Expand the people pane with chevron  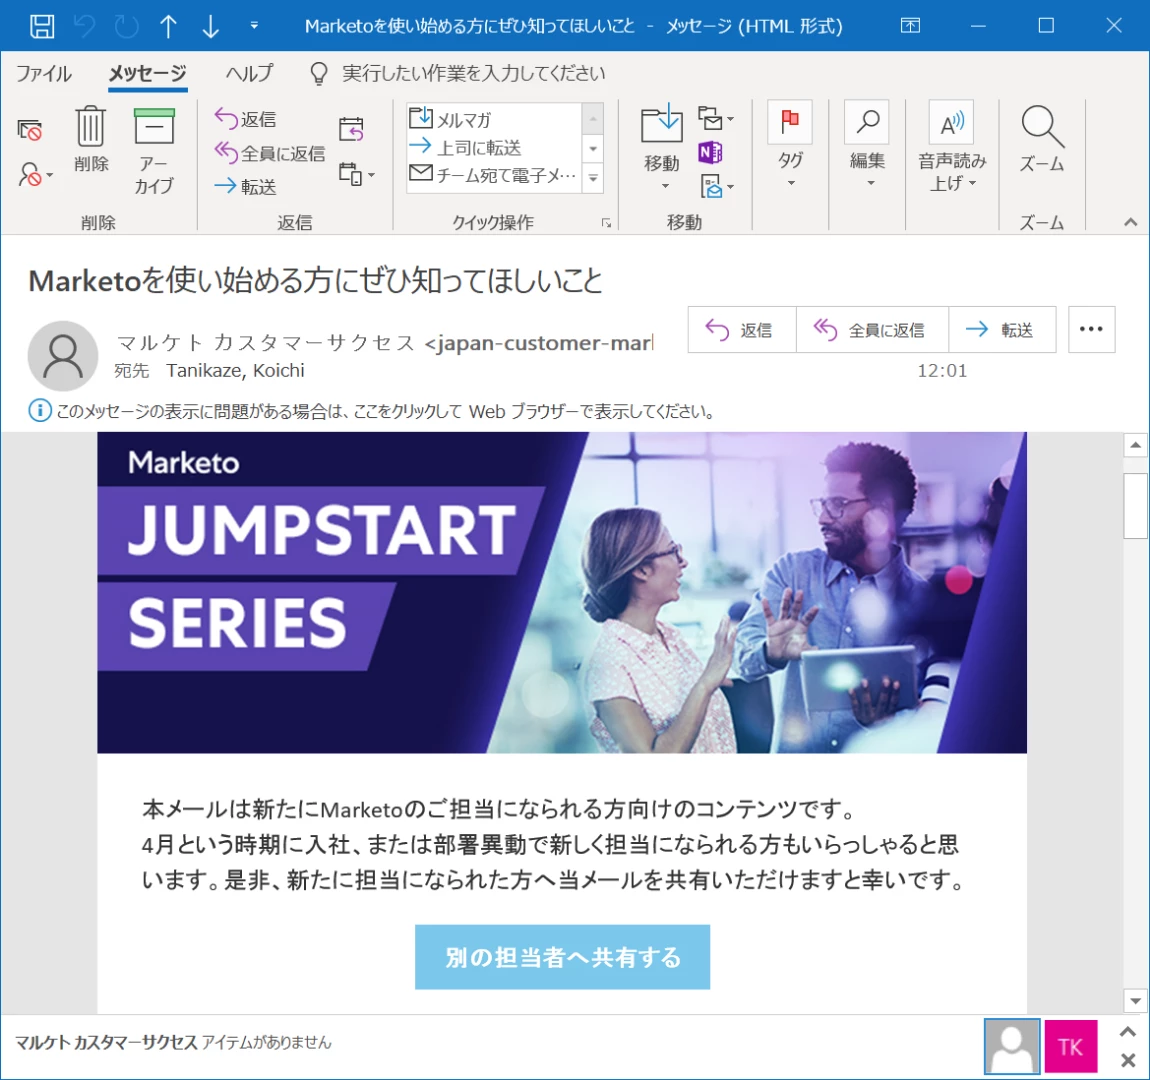1128,1032
